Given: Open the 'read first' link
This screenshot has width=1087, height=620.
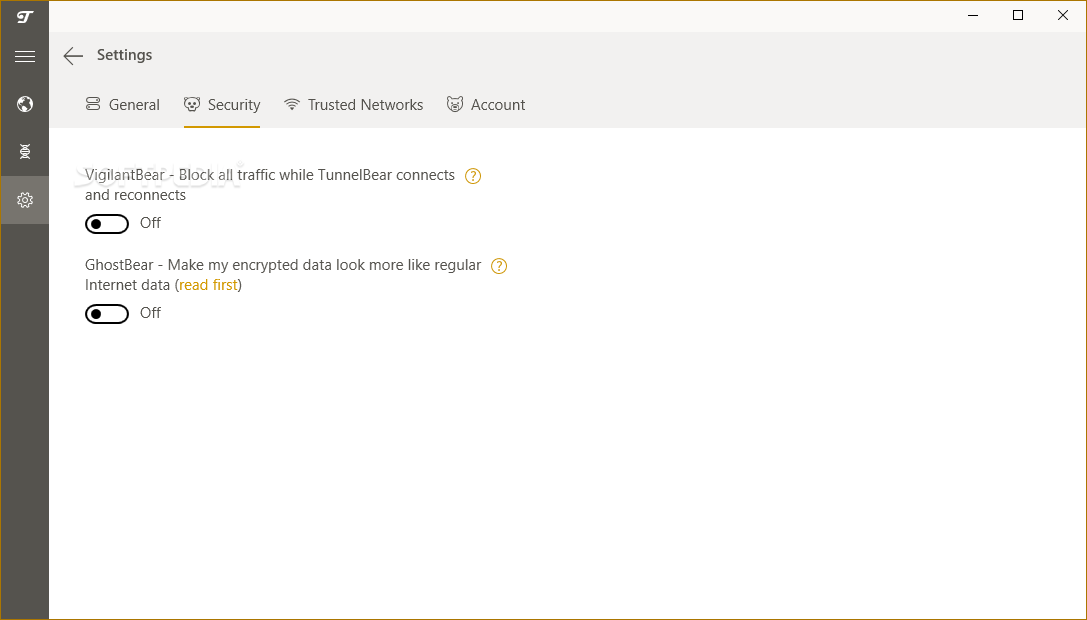Looking at the screenshot, I should 208,285.
